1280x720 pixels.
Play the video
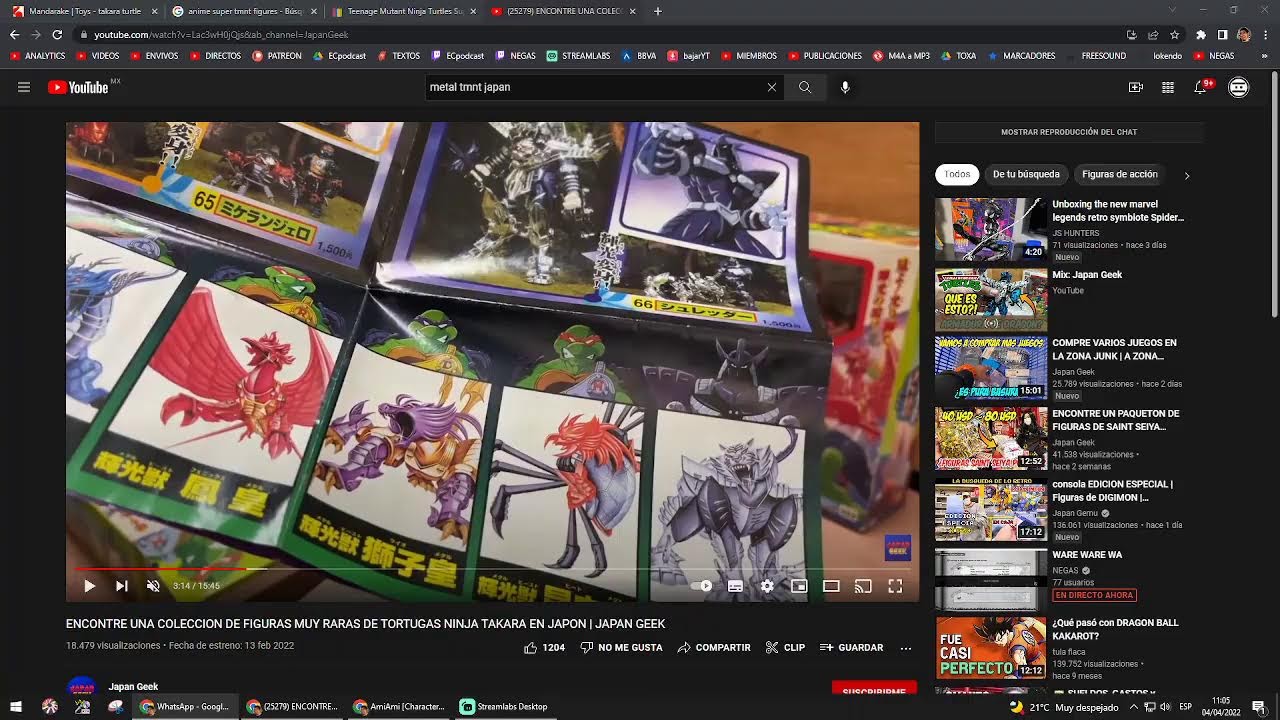coord(89,586)
